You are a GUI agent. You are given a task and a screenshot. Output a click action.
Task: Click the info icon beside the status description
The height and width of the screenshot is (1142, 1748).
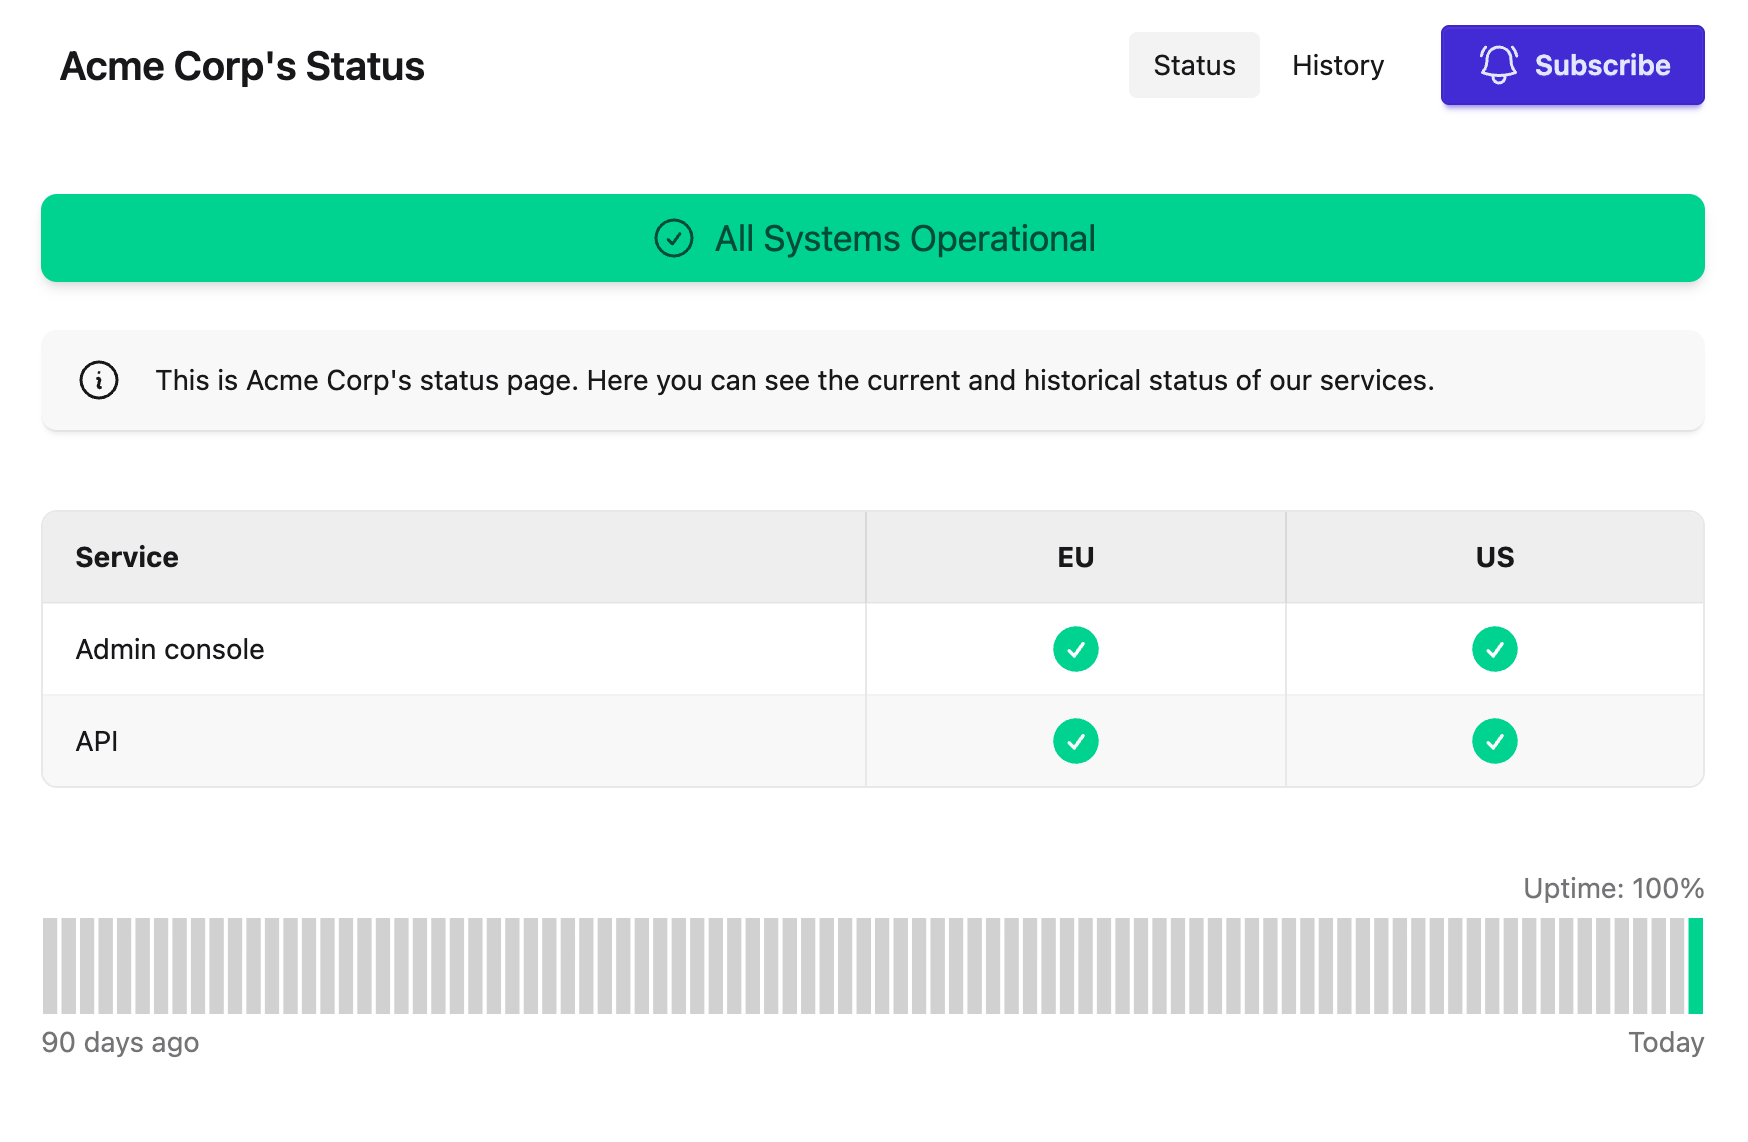pos(99,380)
